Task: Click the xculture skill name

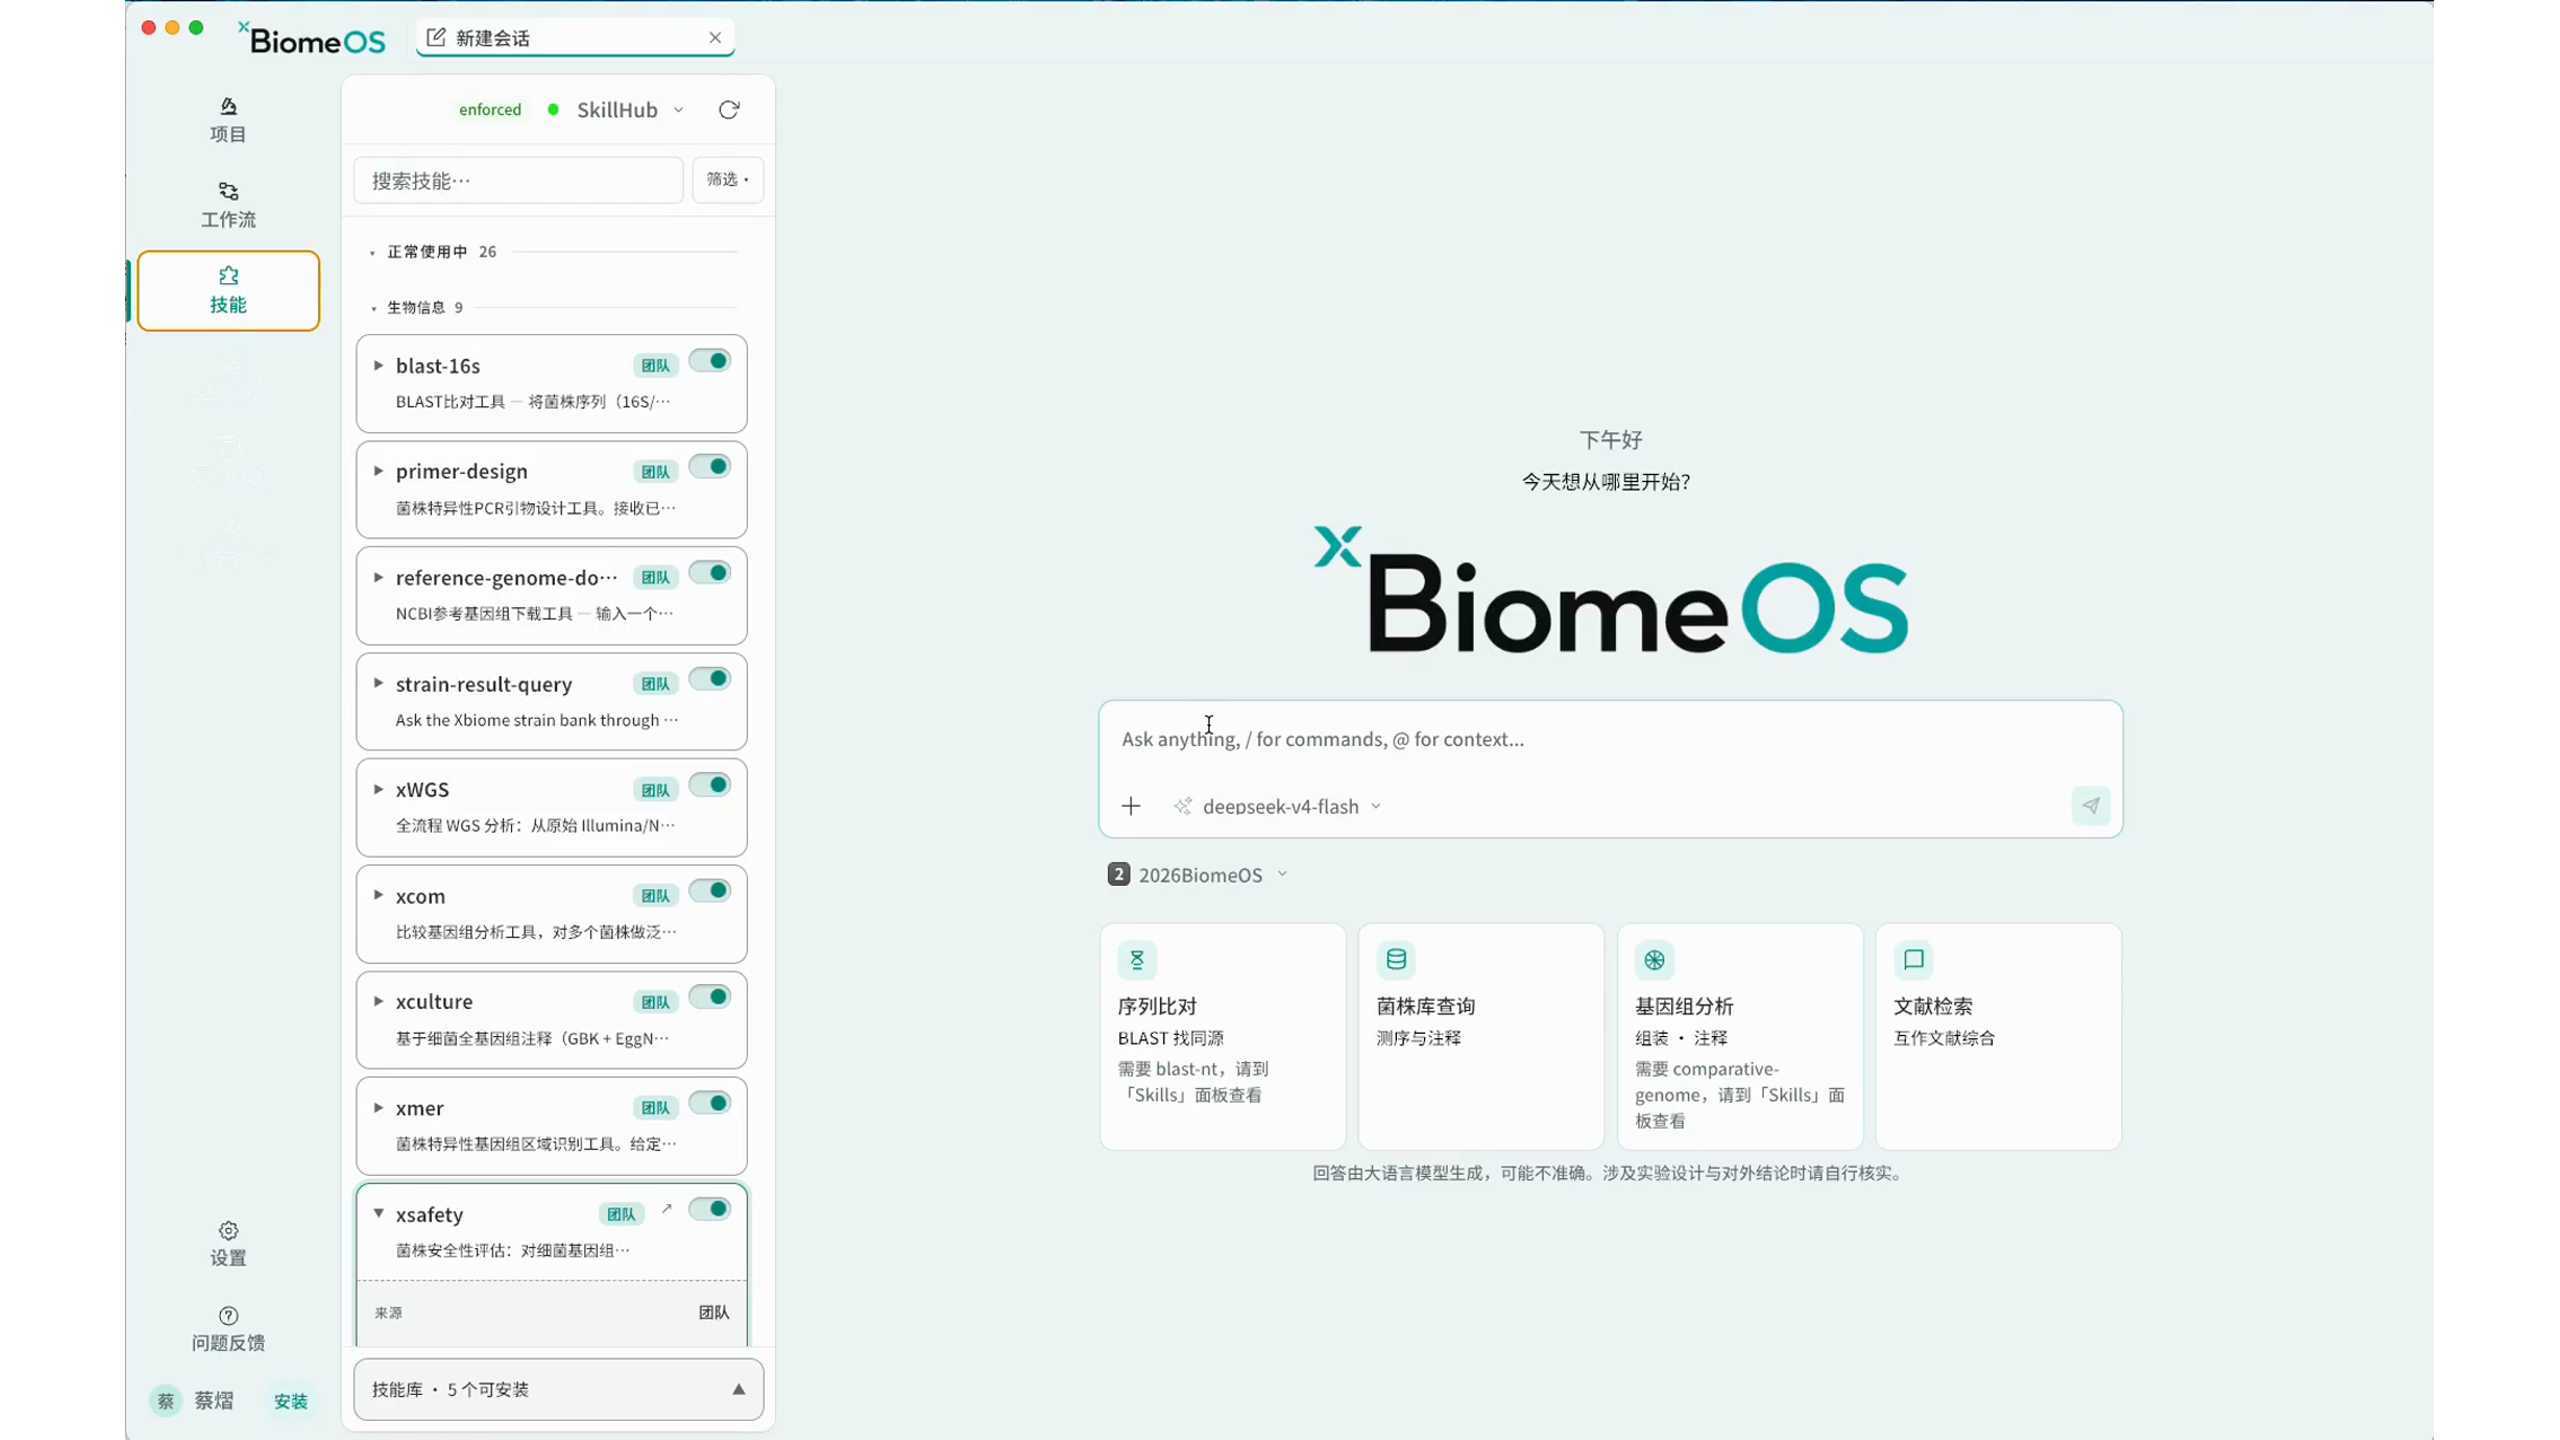Action: (x=434, y=1002)
